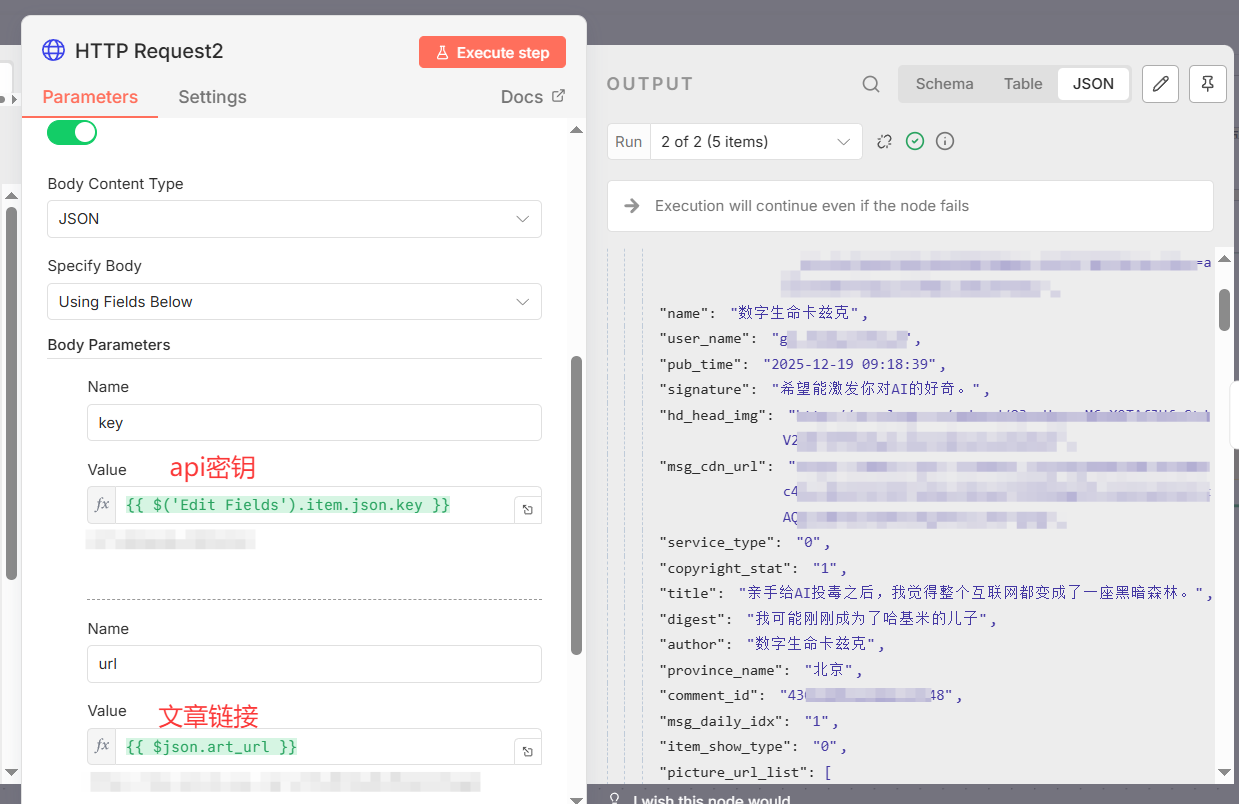Open output edit mode with the pencil icon
The height and width of the screenshot is (804, 1239).
click(1160, 84)
